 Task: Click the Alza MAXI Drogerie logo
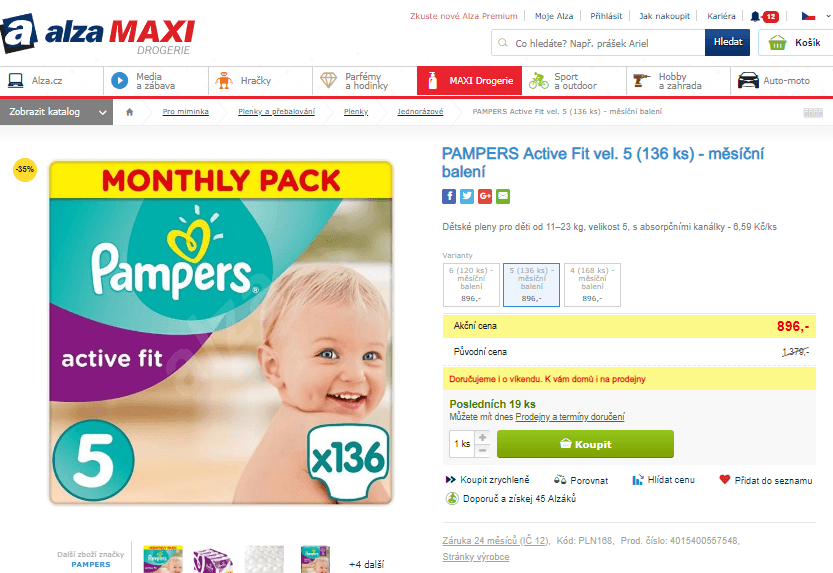(98, 33)
